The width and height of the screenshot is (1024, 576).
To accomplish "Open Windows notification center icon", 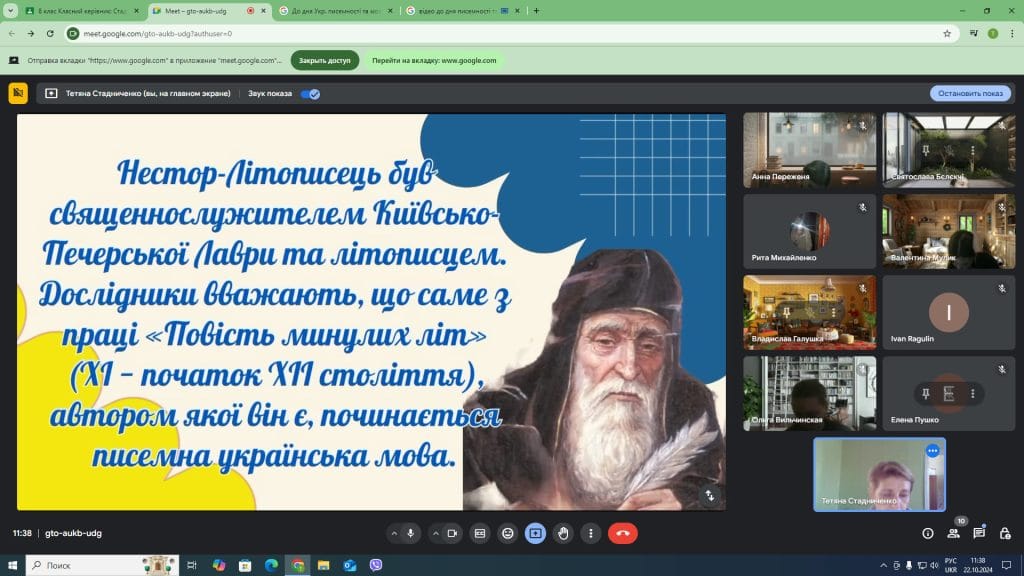I will [1007, 565].
